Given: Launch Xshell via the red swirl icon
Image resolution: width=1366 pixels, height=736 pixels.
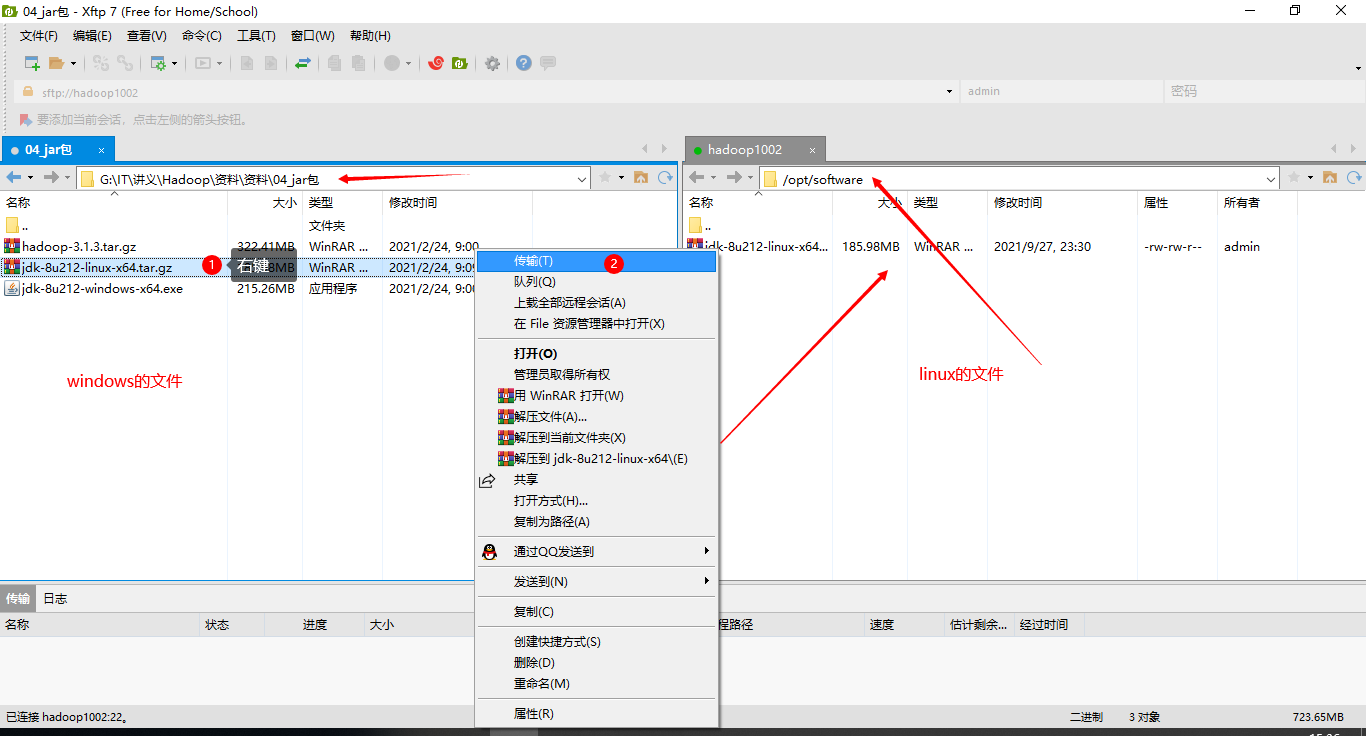Looking at the screenshot, I should (435, 63).
